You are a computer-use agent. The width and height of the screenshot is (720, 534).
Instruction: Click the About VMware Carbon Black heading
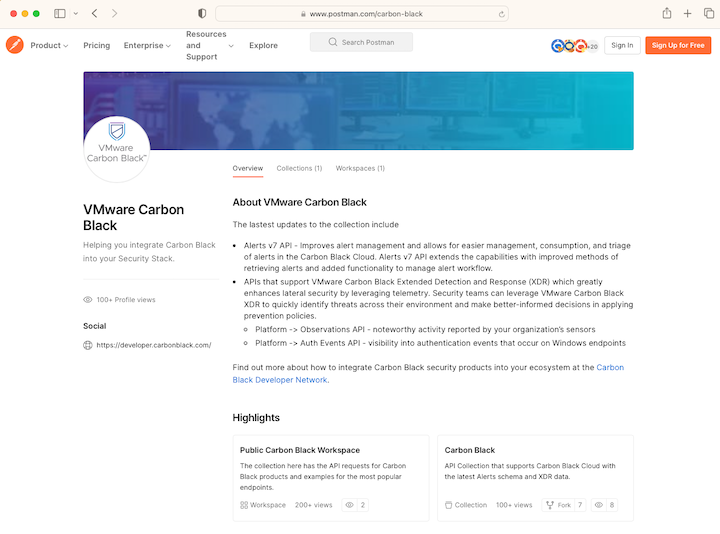[x=299, y=202]
